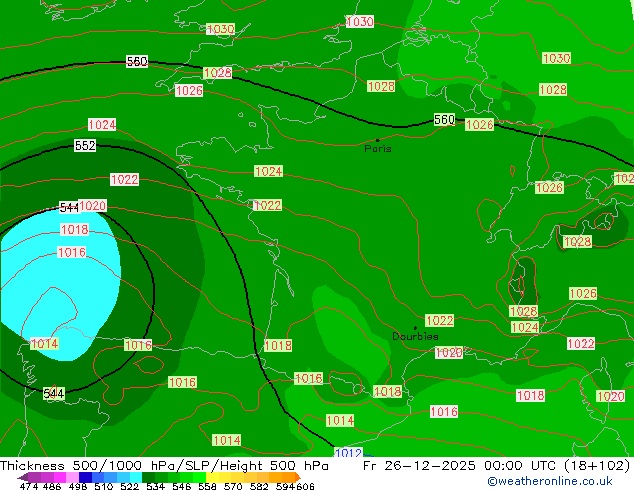The width and height of the screenshot is (634, 490).
Task: Click the 1024 label just below a 1028 label
Action: coord(525,327)
